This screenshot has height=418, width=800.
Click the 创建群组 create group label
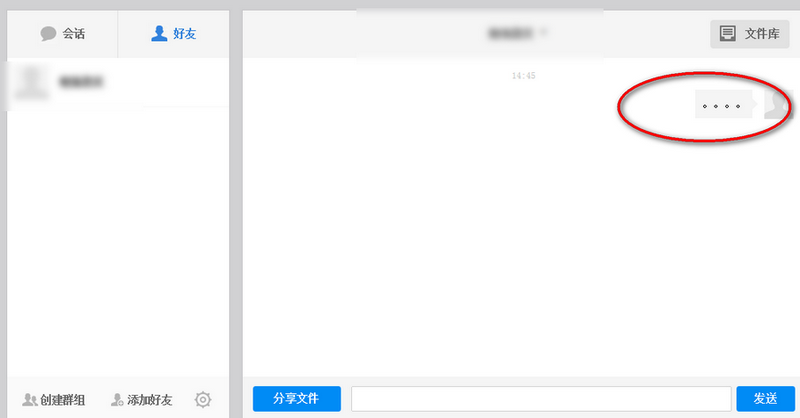coord(62,400)
